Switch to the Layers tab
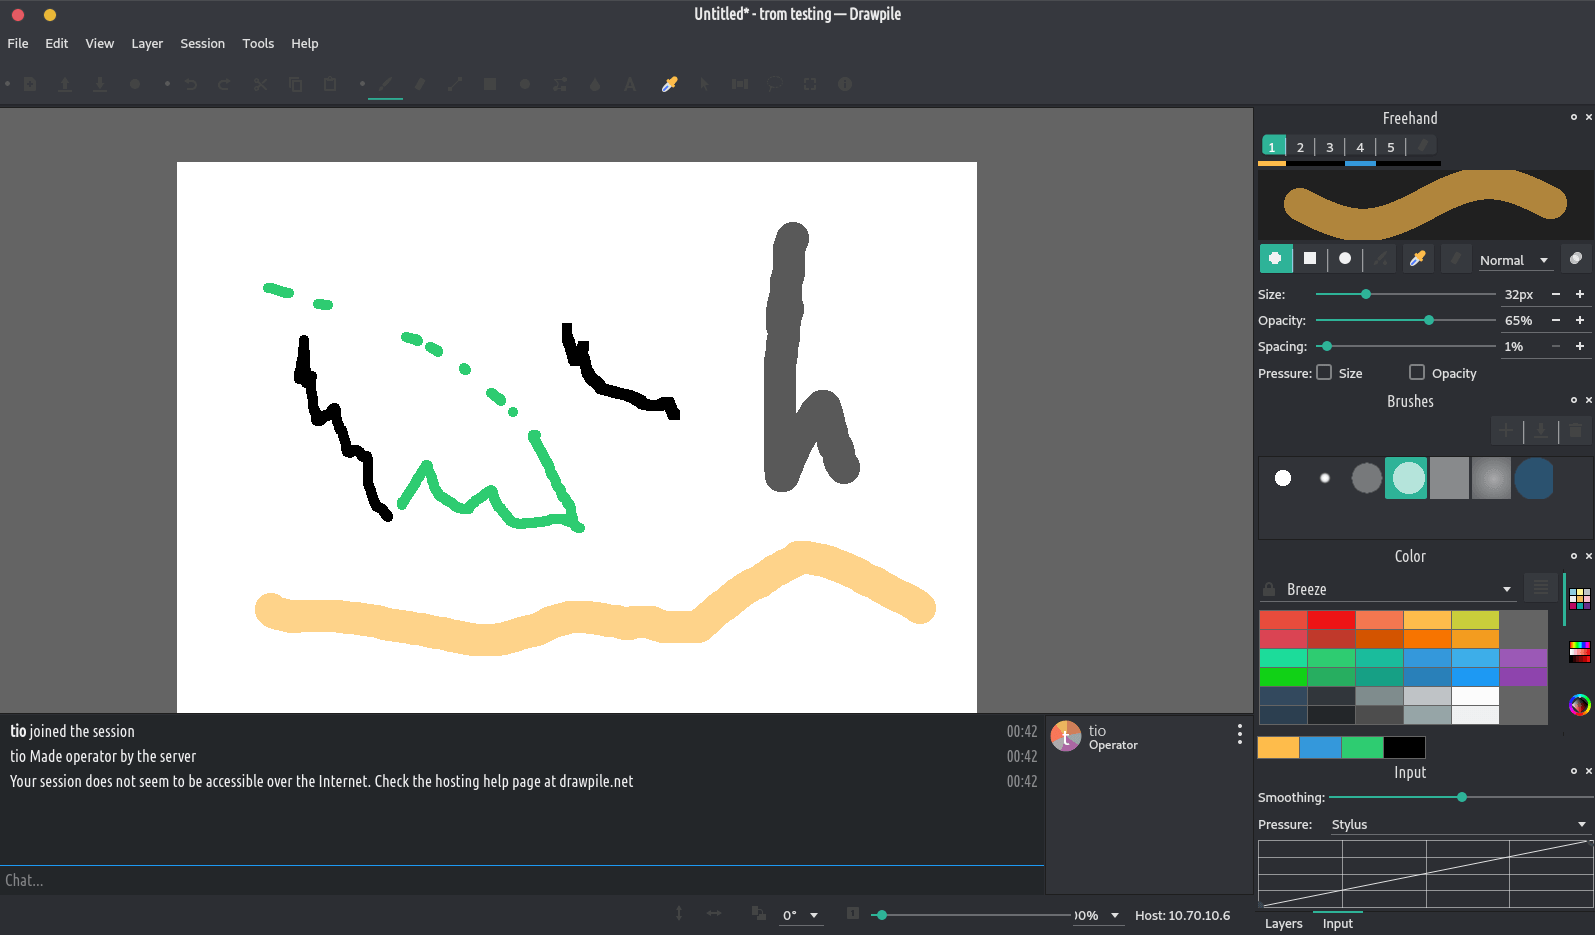 1284,923
